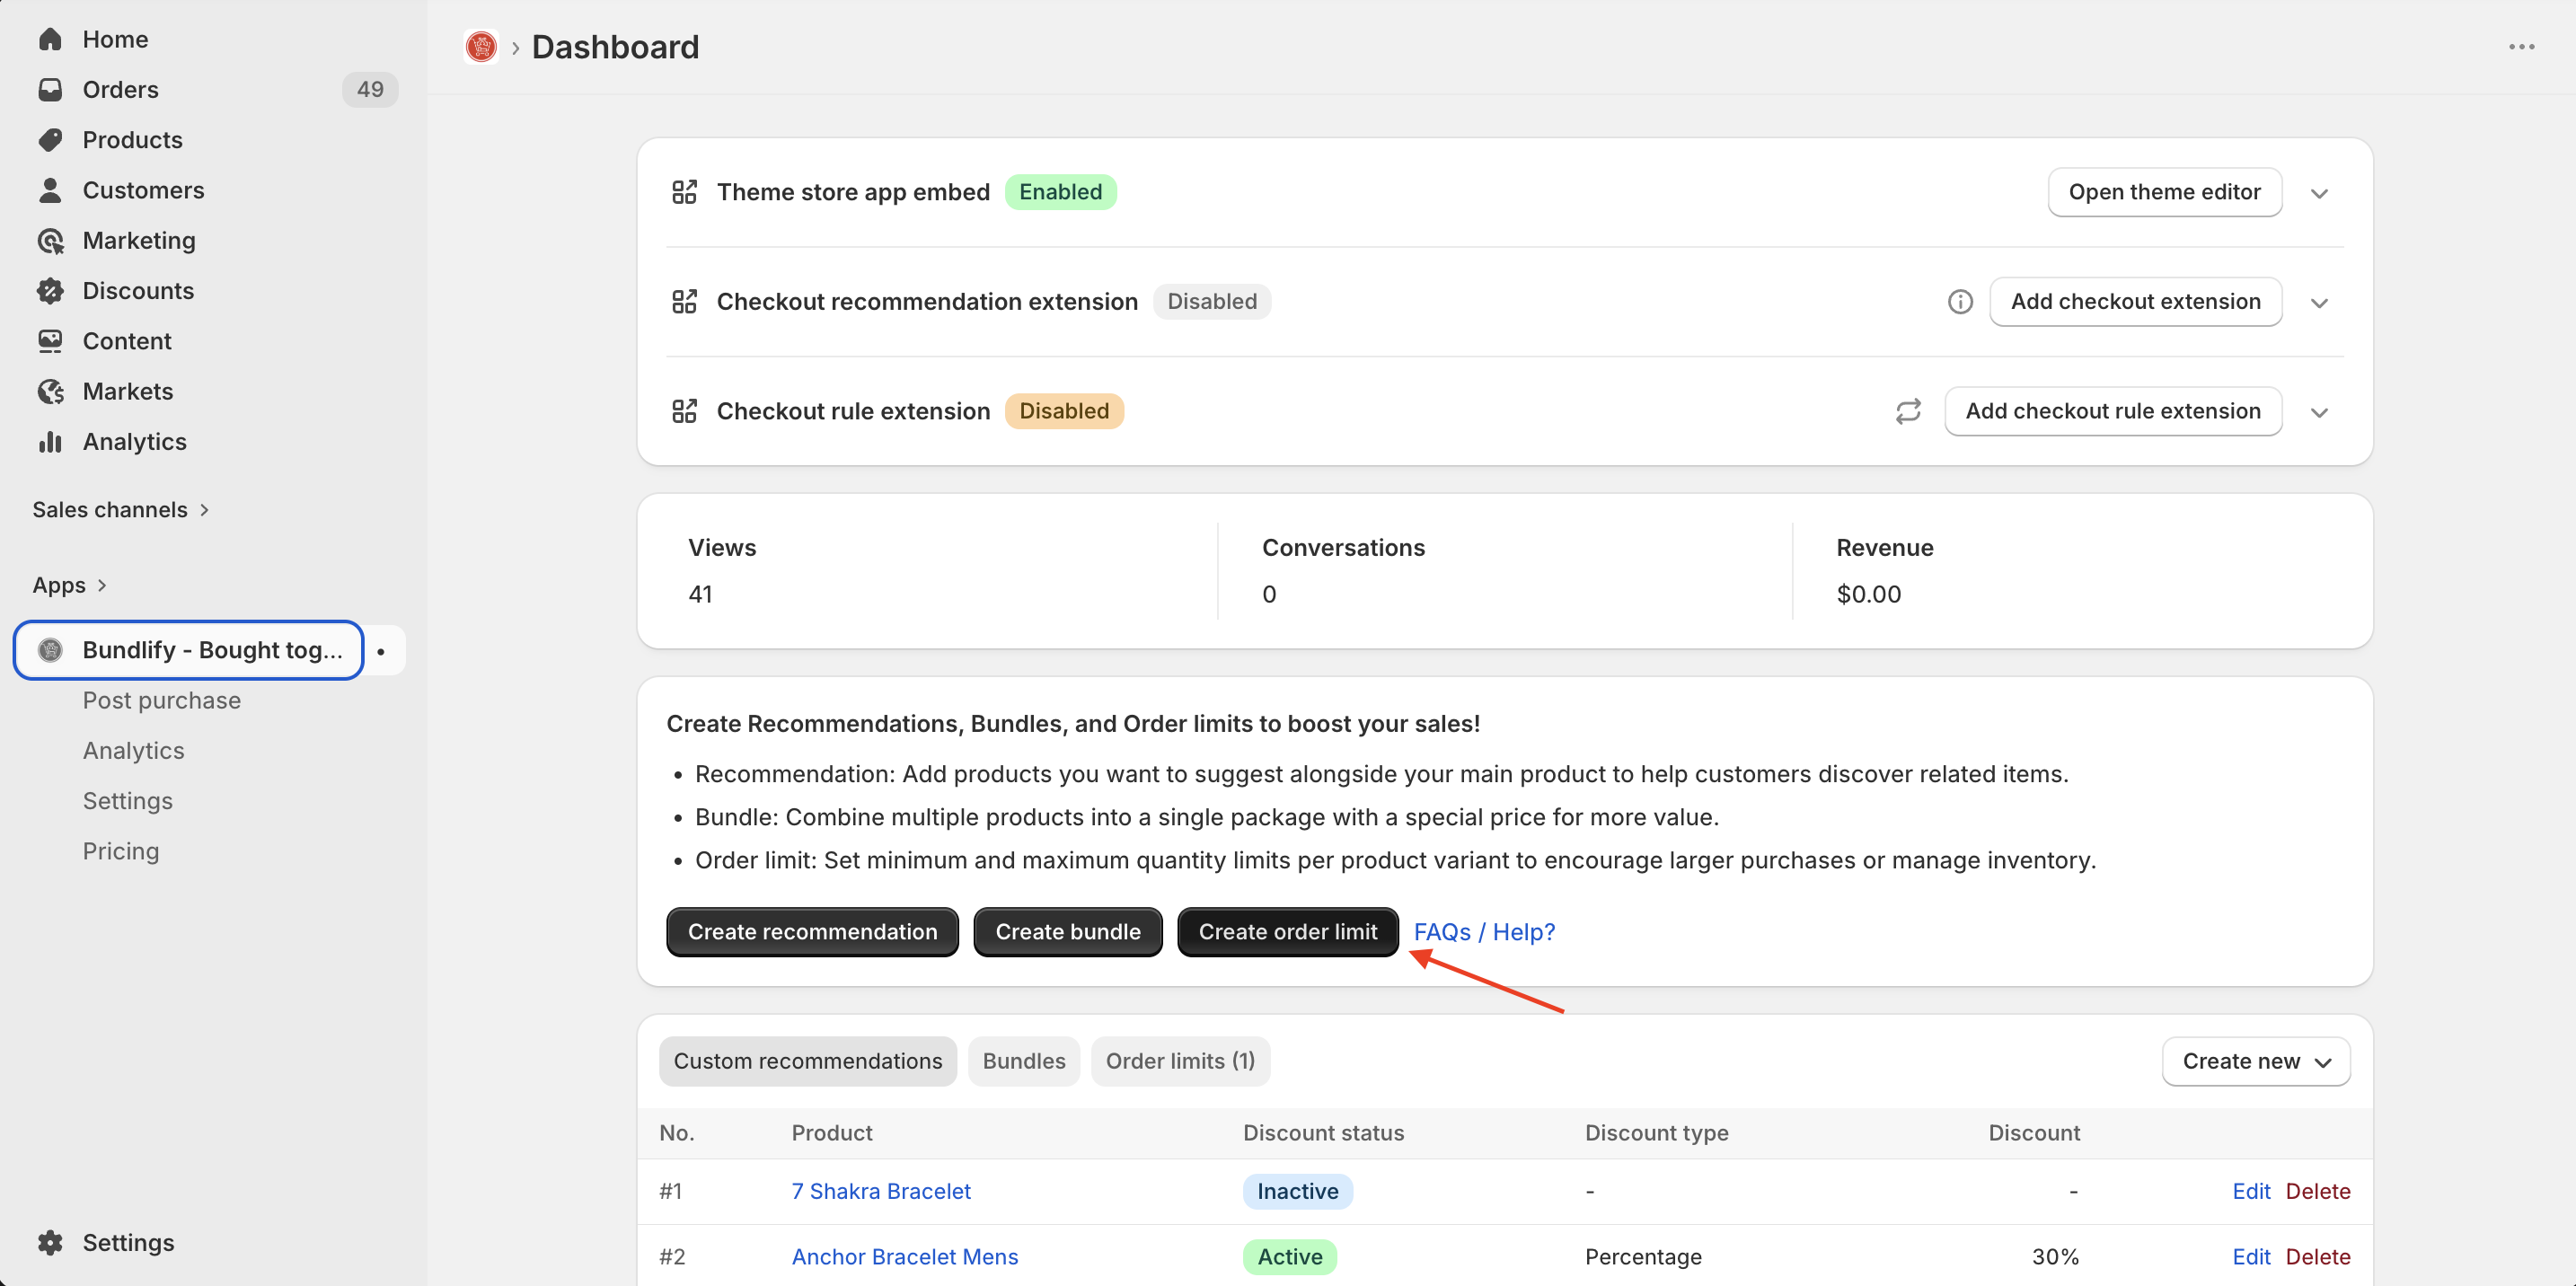
Task: Click the Marketing target icon
Action: pyautogui.click(x=50, y=241)
